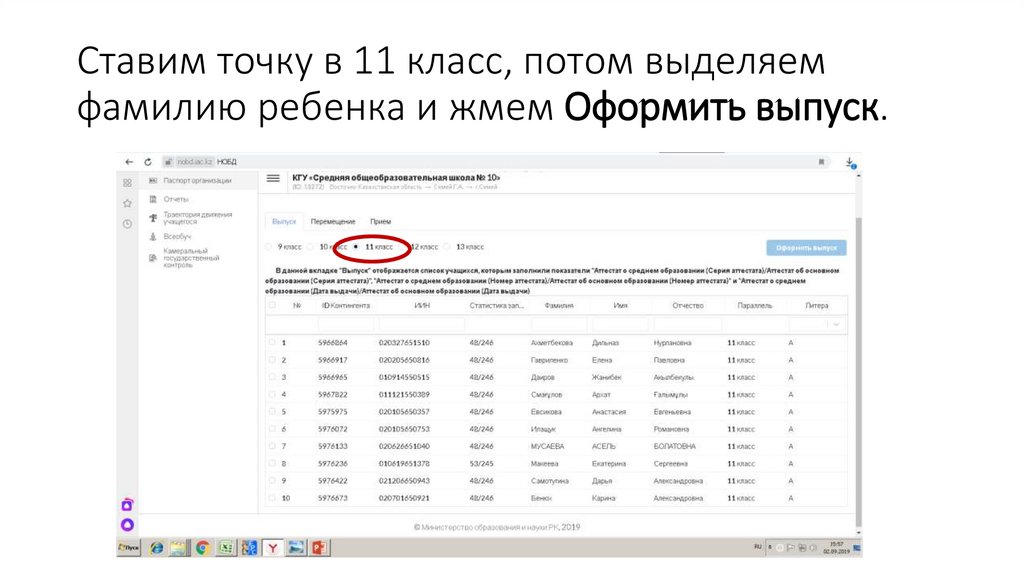
Task: Click name cell Ангелина
Action: coord(607,429)
